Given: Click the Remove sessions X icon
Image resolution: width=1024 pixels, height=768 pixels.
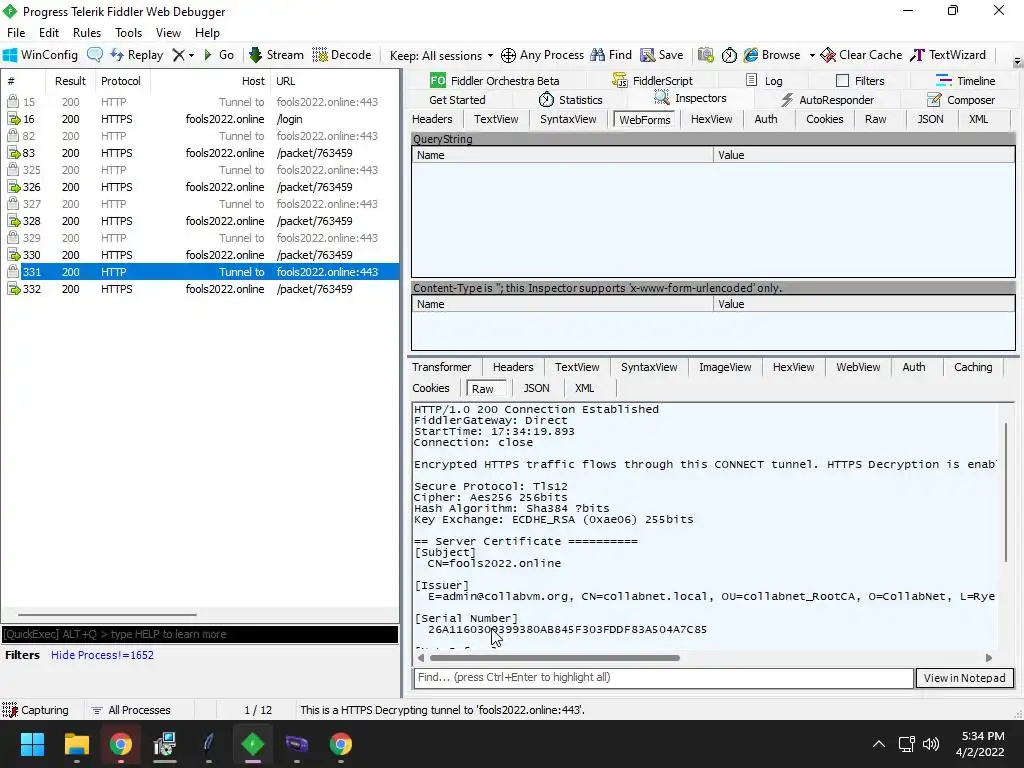Looking at the screenshot, I should (x=178, y=55).
